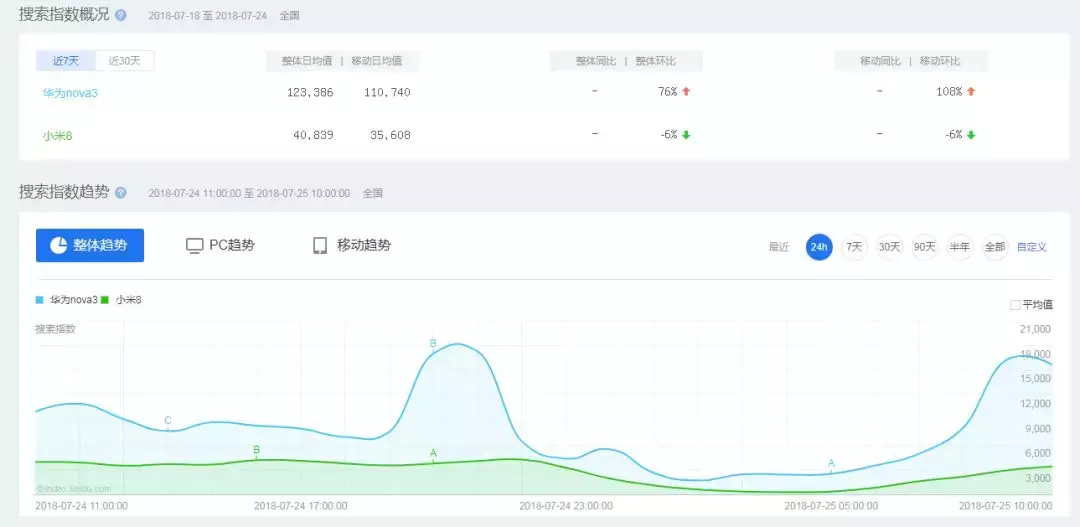Click green marker B on 小米8 line
This screenshot has width=1080, height=527.
click(256, 451)
